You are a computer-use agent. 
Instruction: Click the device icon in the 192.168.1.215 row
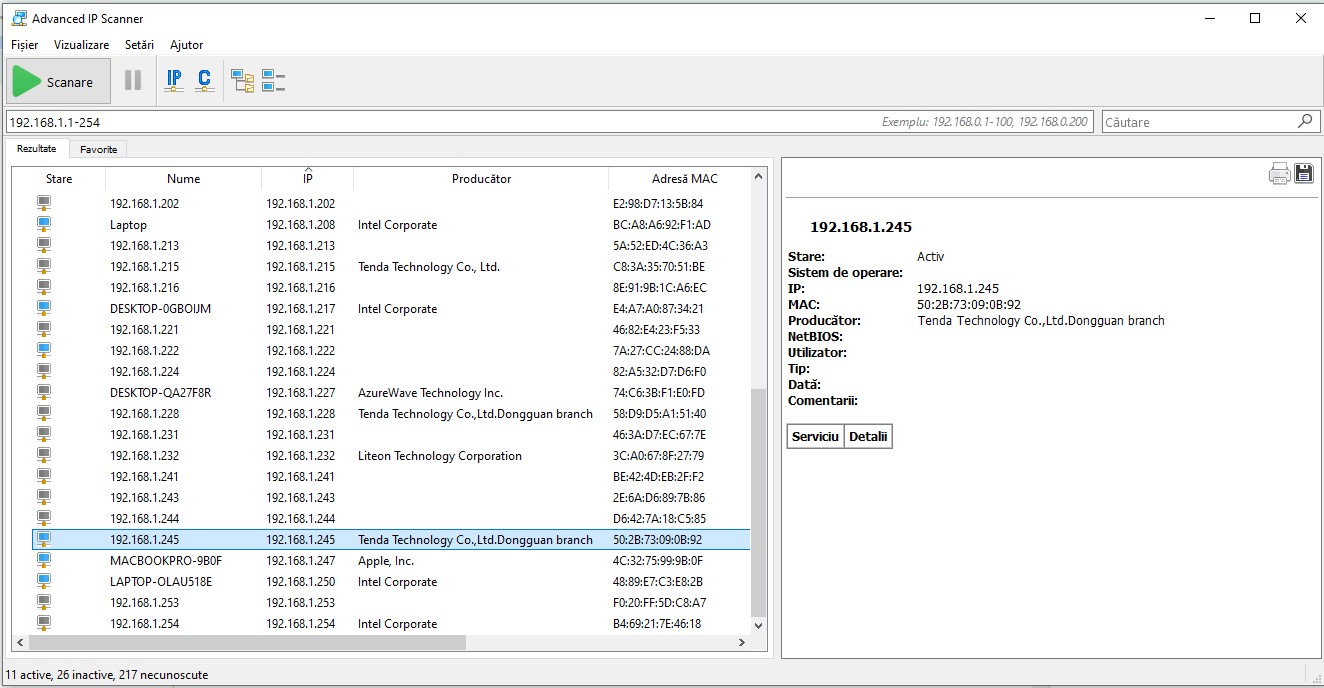point(44,266)
